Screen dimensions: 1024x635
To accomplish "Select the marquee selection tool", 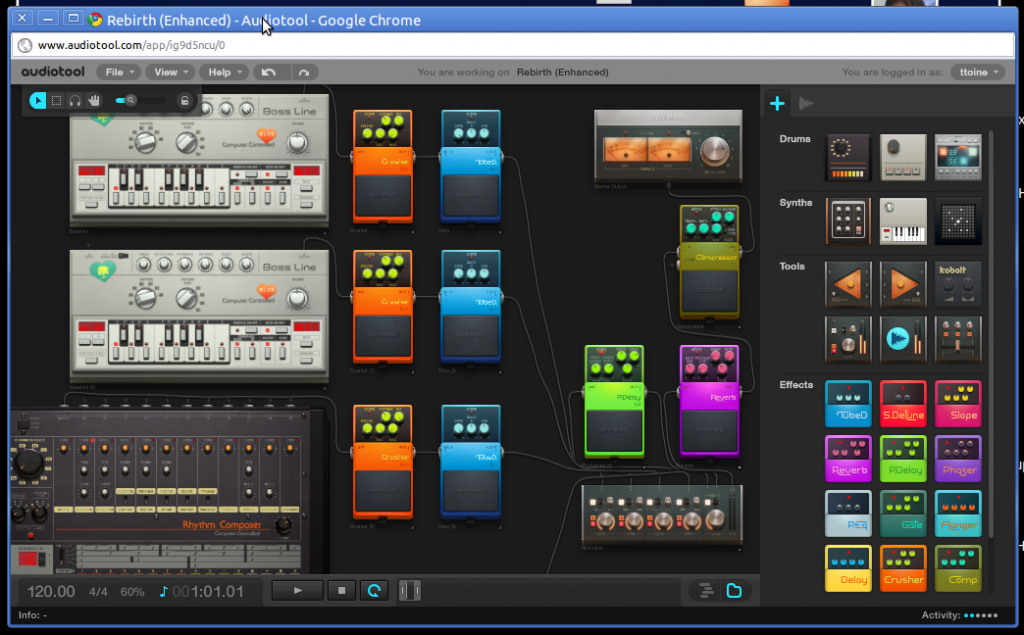I will coord(57,101).
